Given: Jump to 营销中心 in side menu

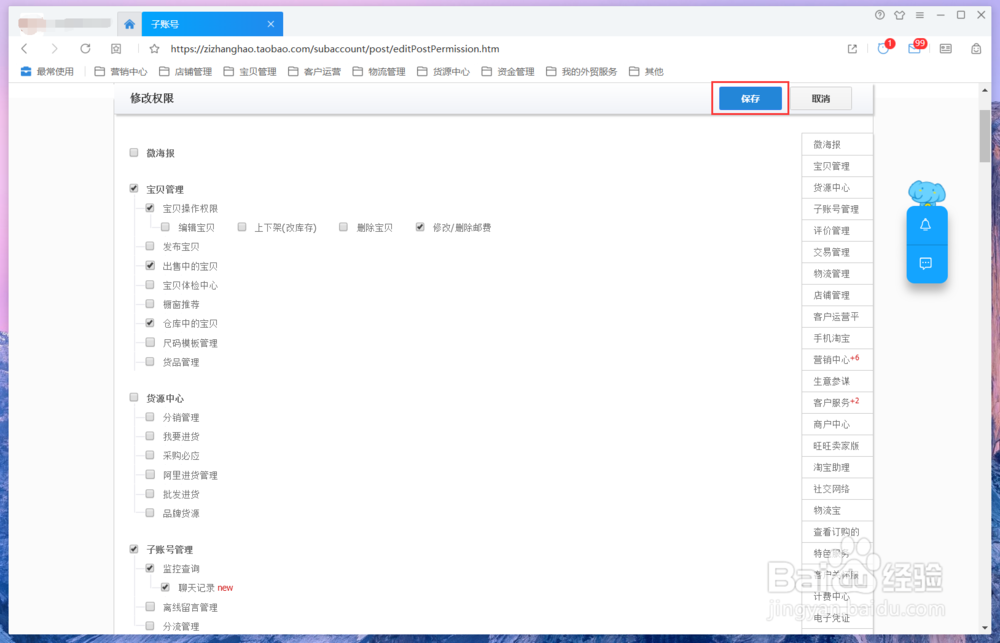Looking at the screenshot, I should point(836,360).
